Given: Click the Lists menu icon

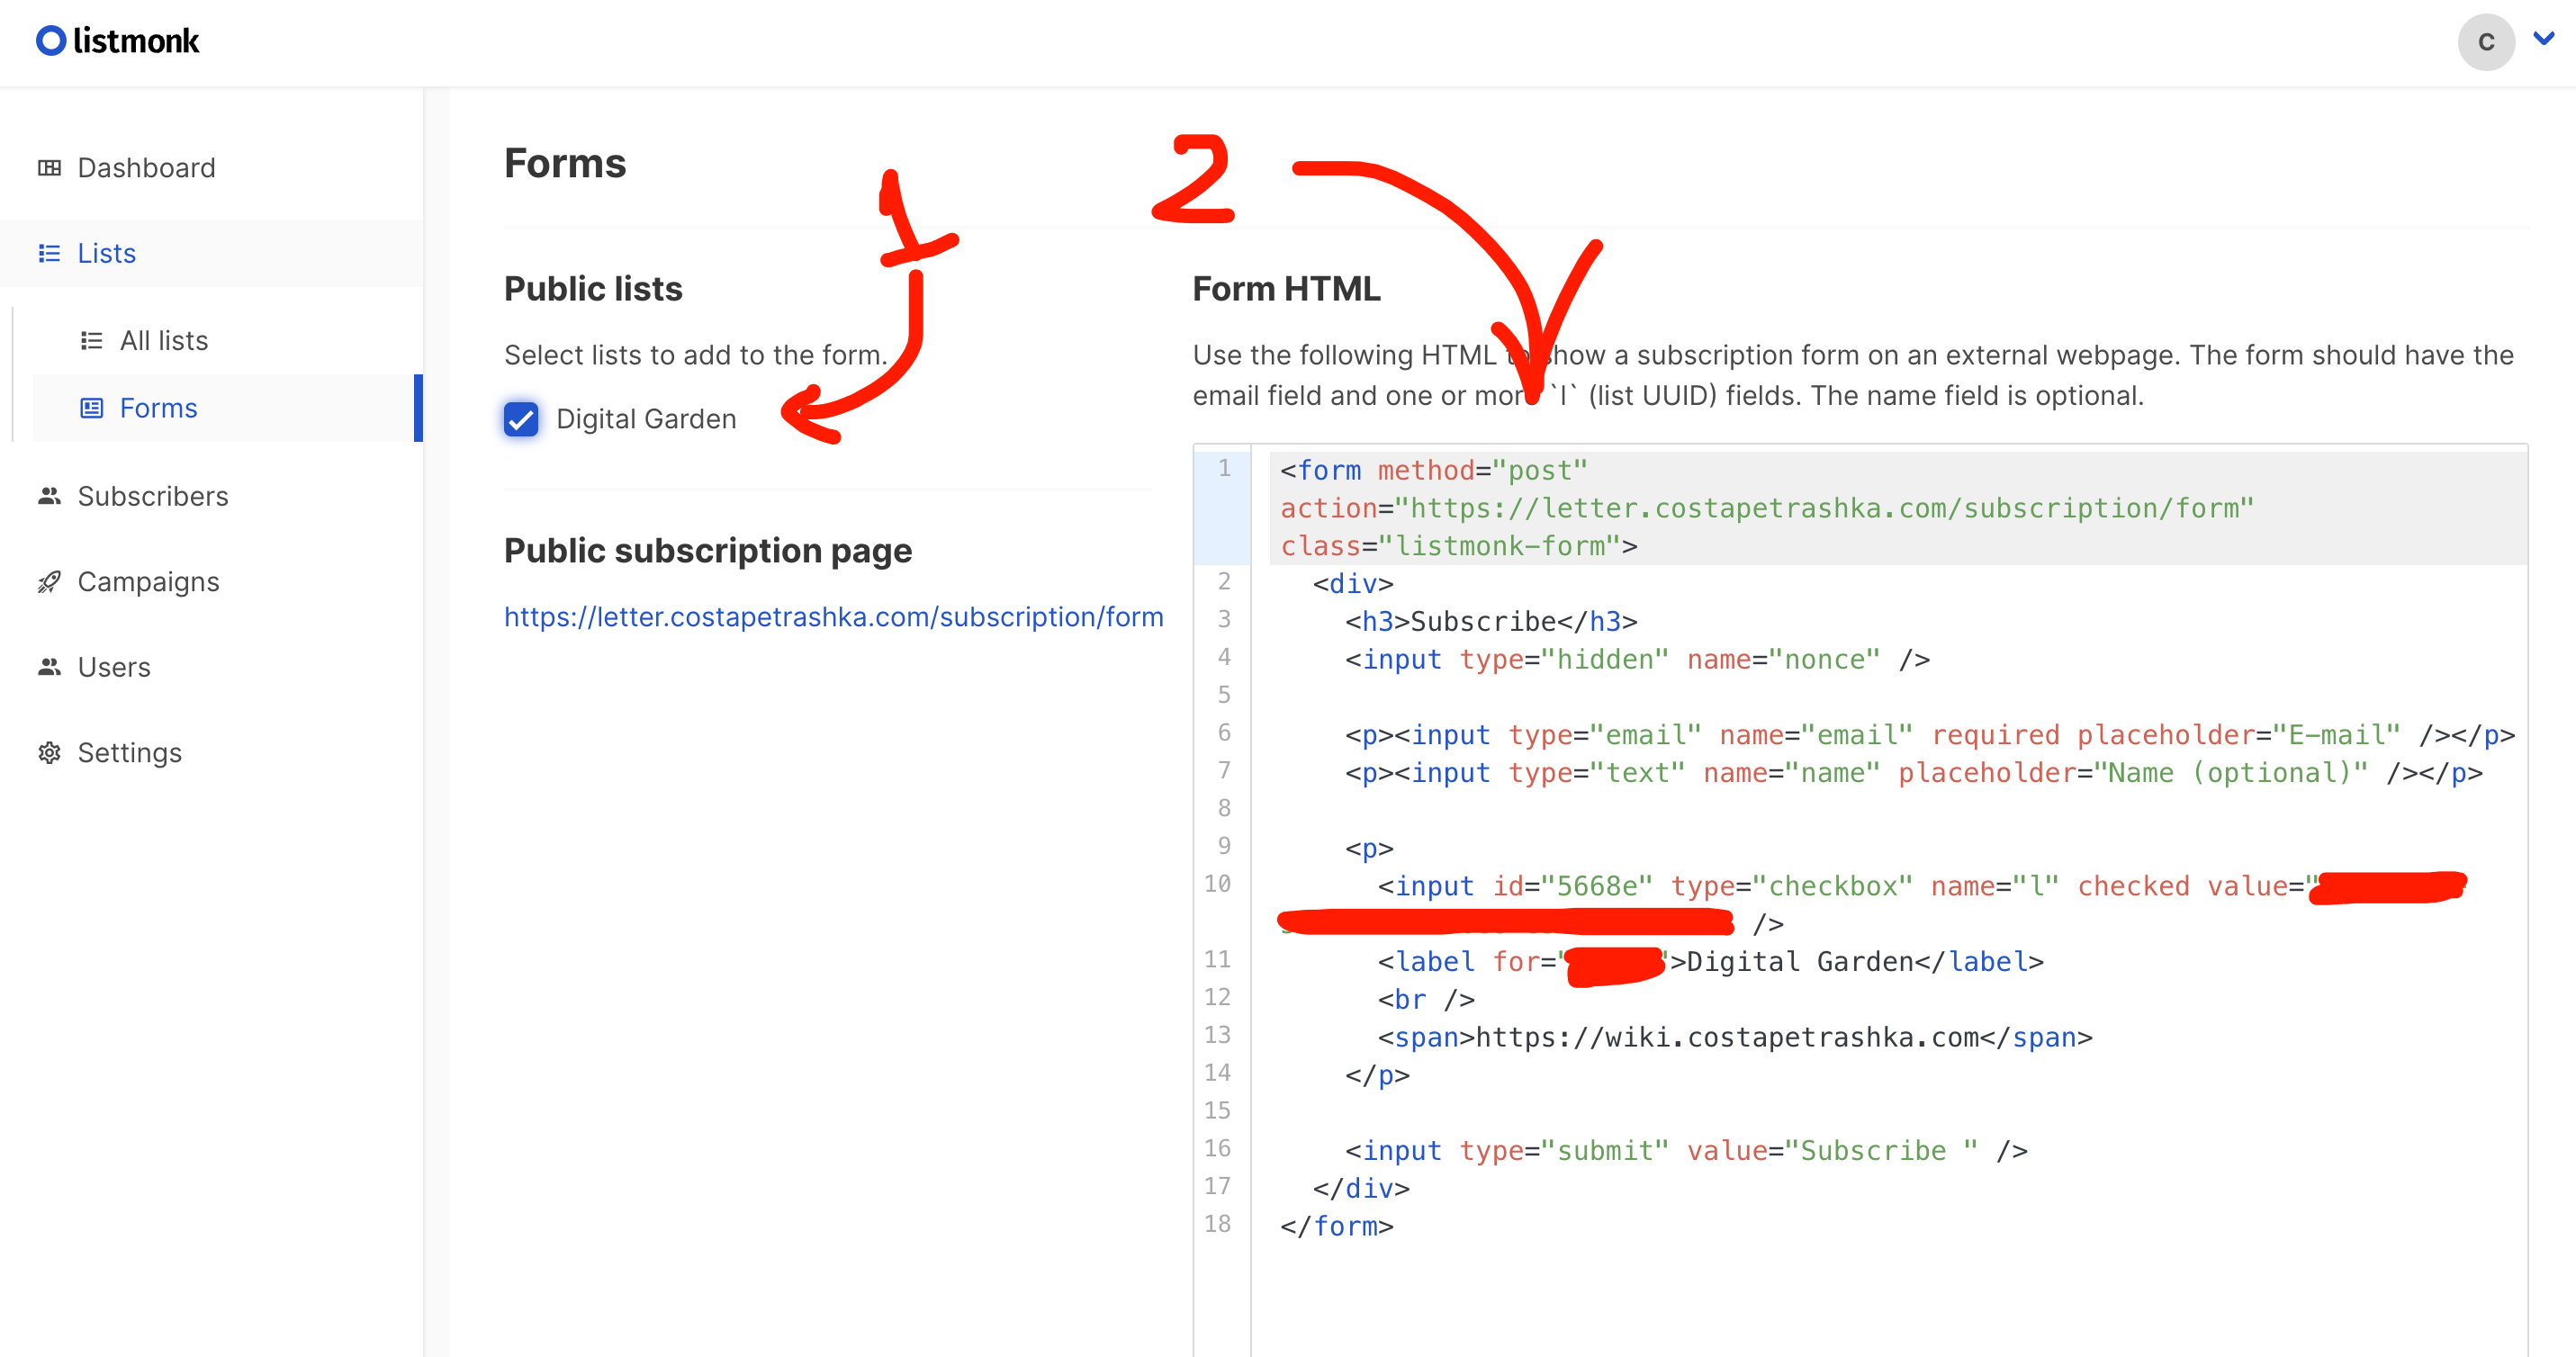Looking at the screenshot, I should [49, 253].
